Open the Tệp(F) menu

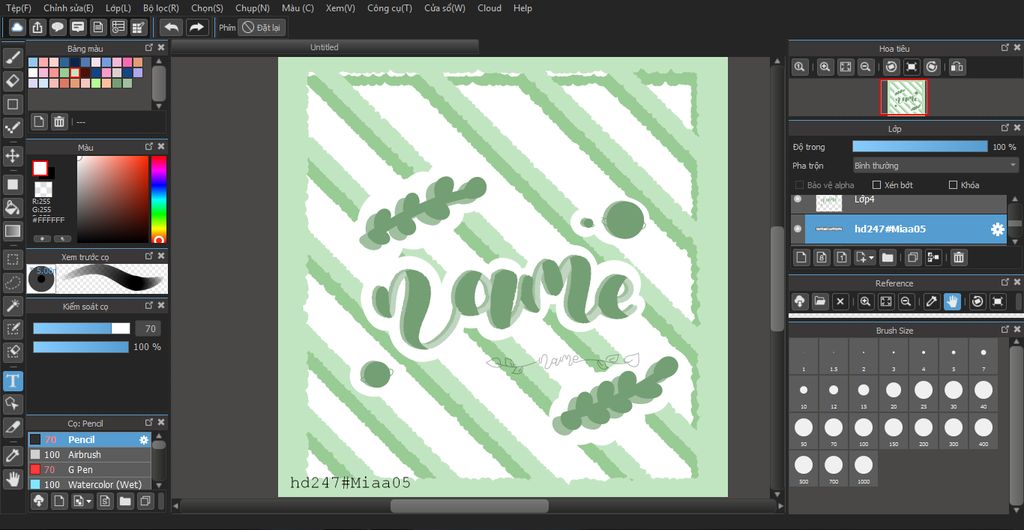tap(18, 8)
